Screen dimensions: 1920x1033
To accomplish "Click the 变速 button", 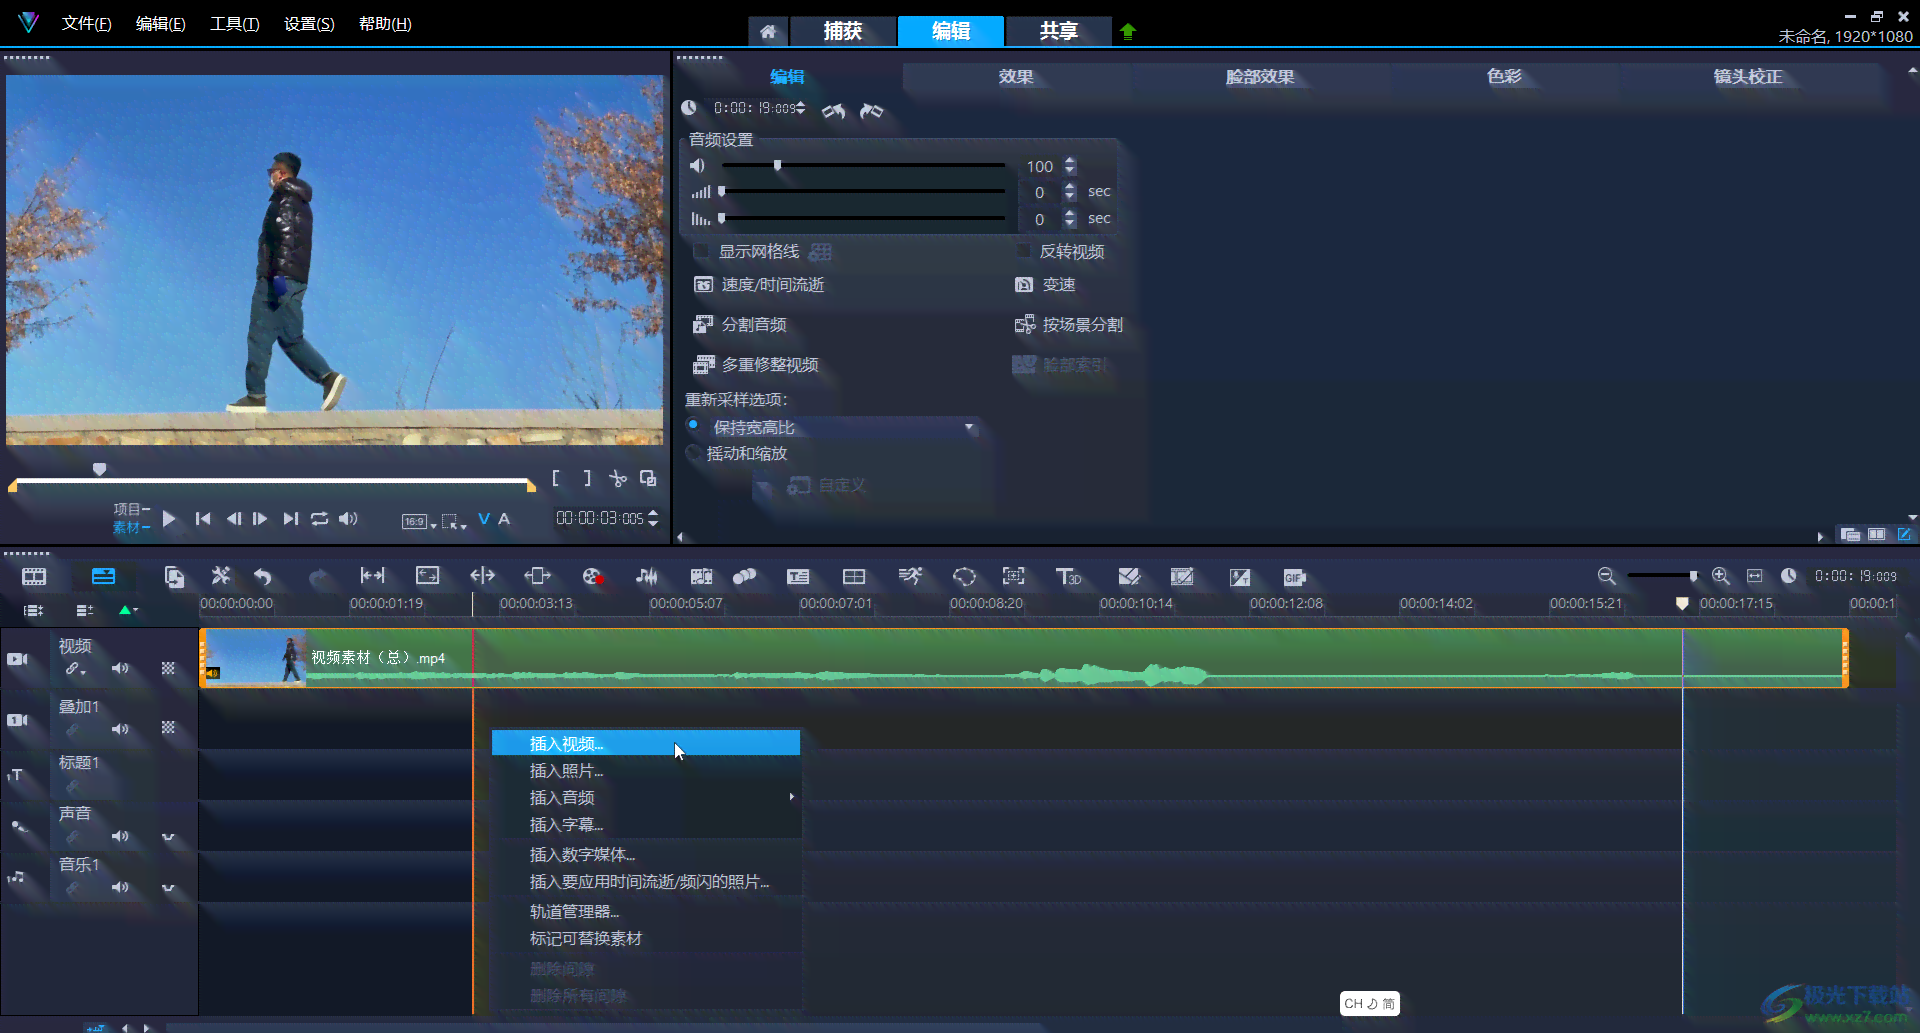I will (1045, 285).
